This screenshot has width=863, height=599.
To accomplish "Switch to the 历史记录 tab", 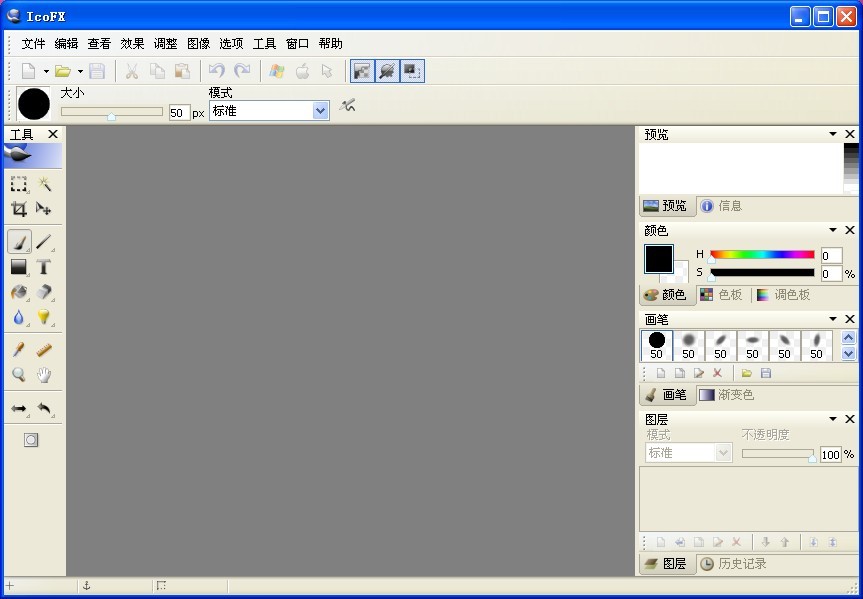I will point(734,564).
